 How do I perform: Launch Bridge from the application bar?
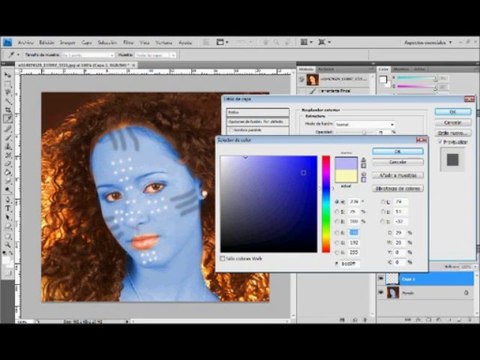206,42
